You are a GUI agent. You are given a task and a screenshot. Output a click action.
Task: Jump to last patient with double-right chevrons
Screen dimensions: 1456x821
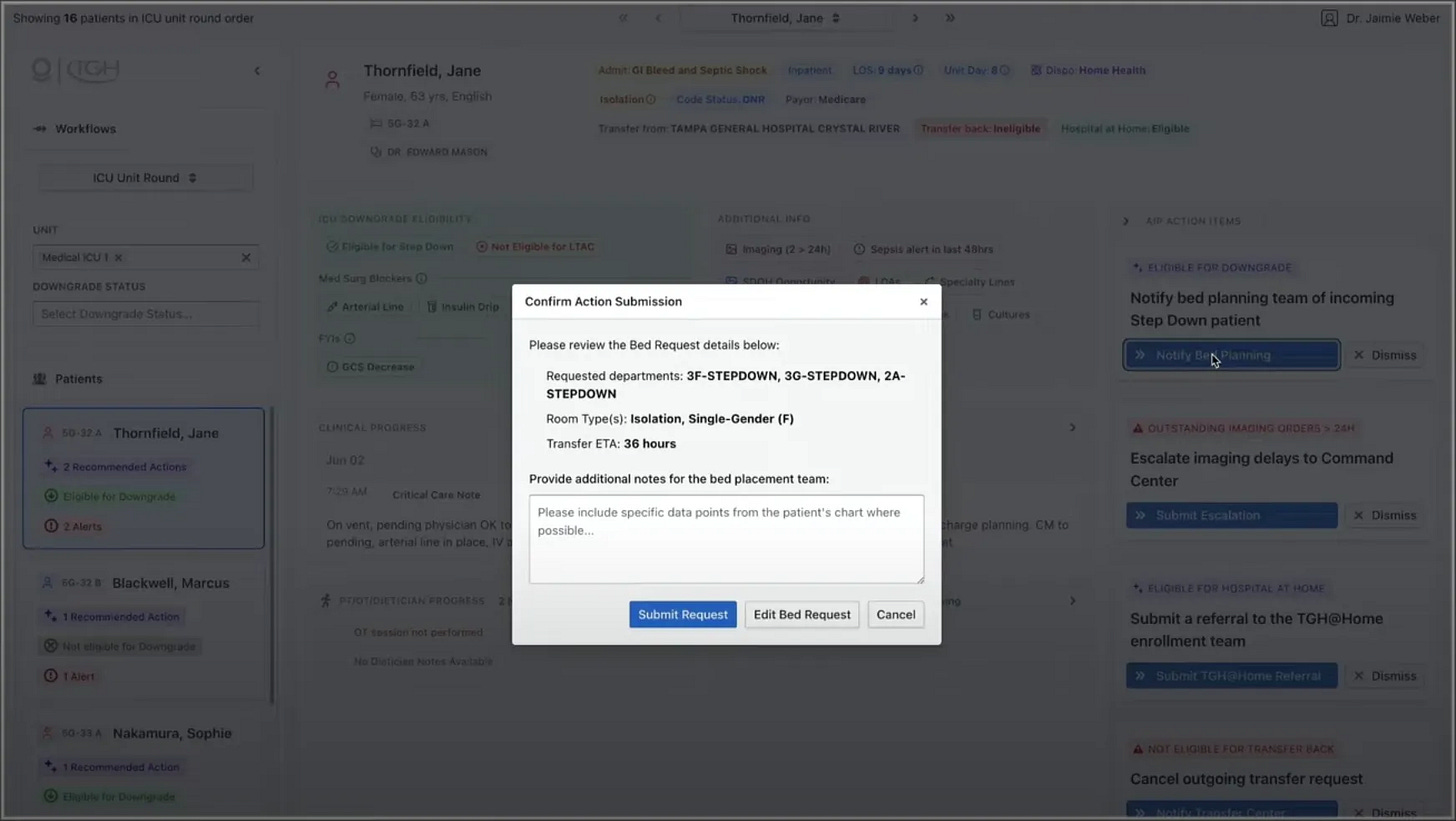click(x=950, y=18)
